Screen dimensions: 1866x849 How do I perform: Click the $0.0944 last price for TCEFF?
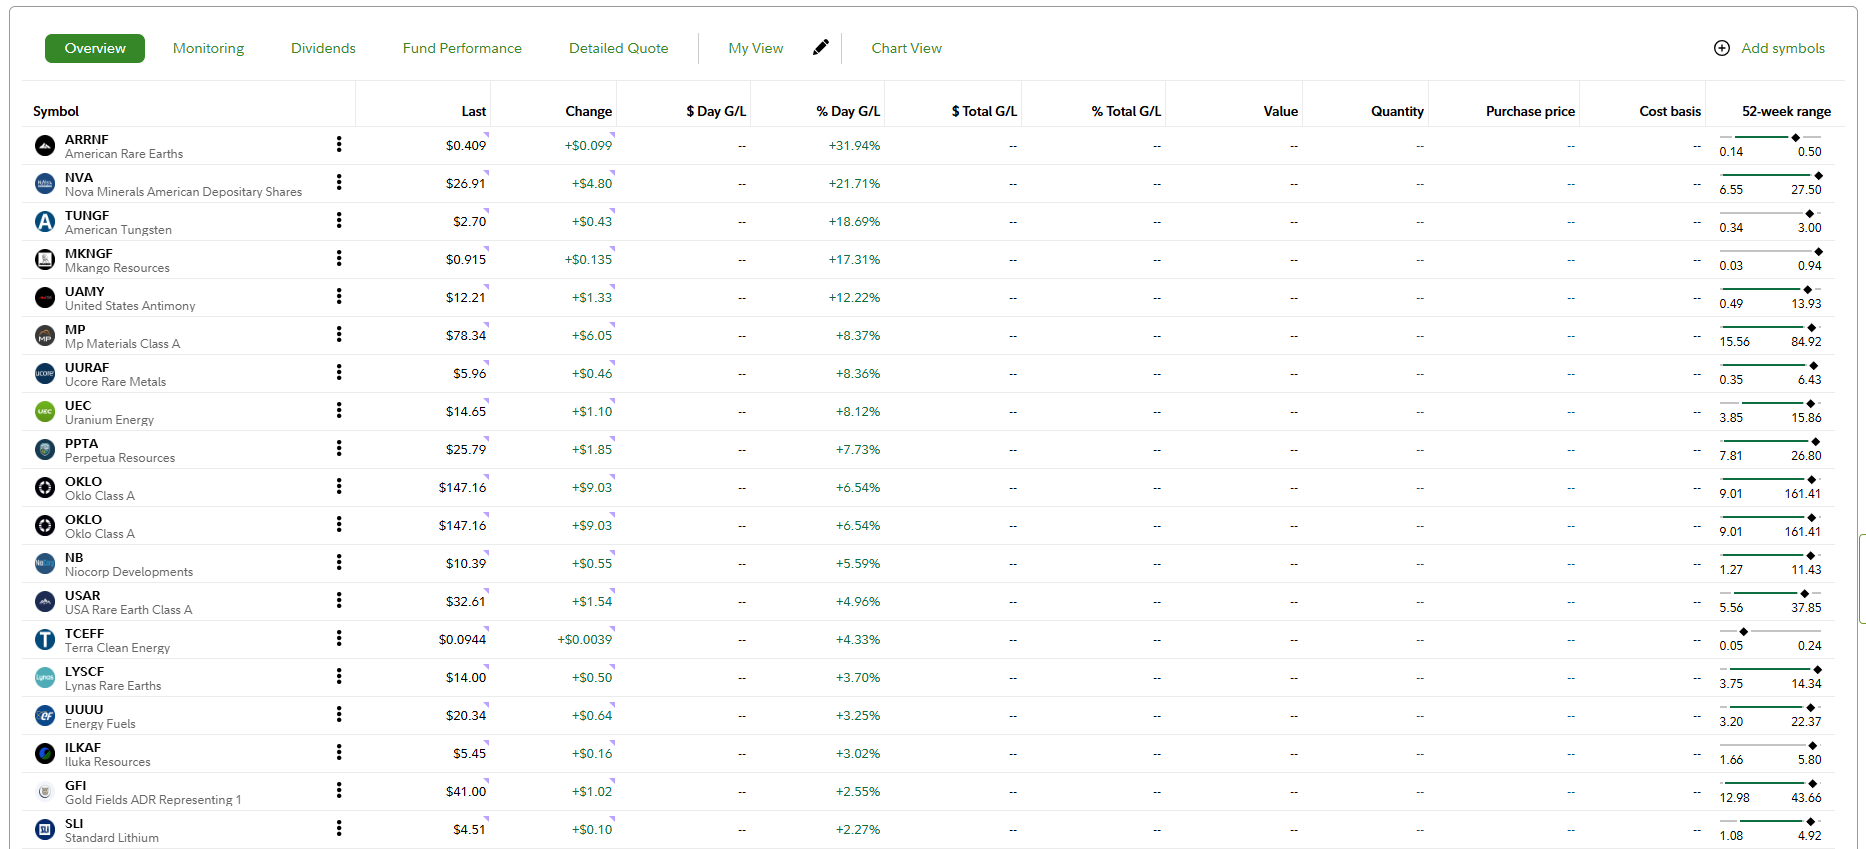462,639
